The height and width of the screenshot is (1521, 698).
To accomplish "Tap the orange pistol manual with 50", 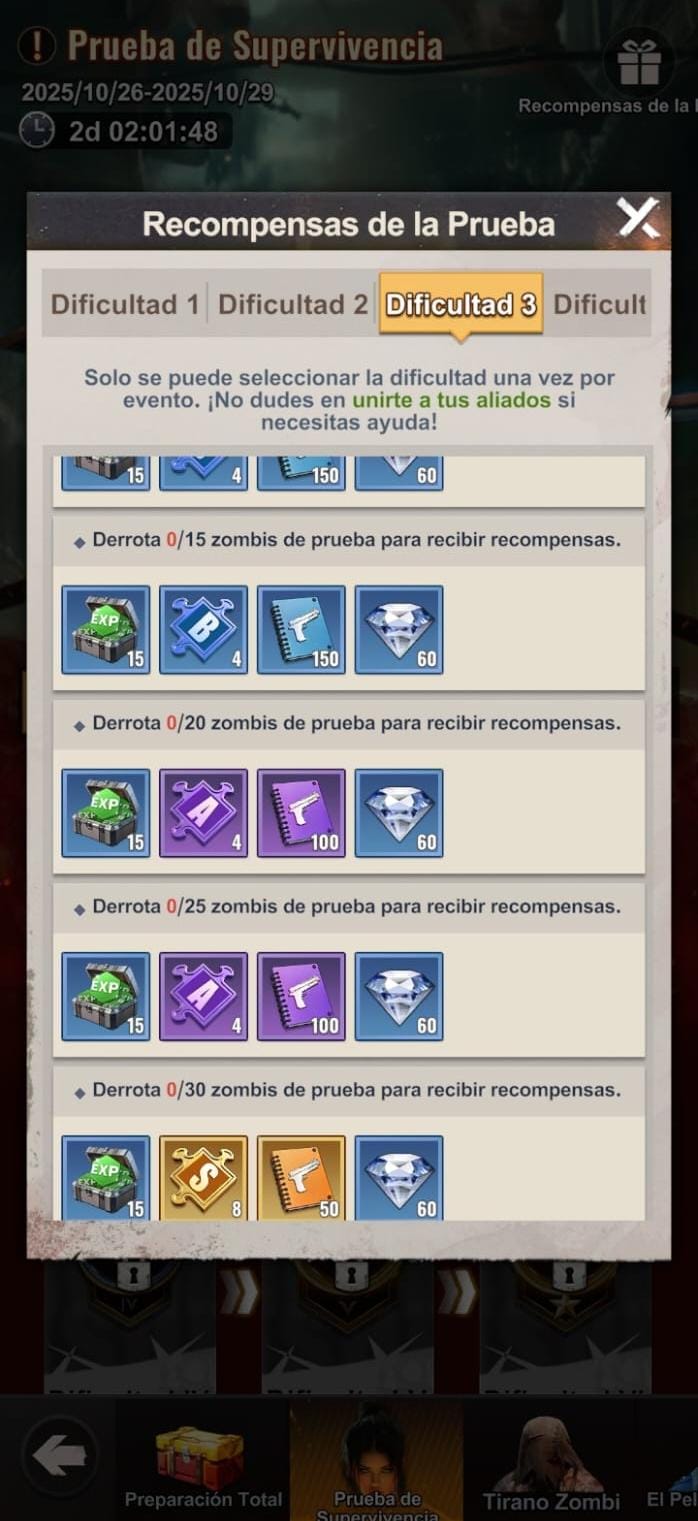I will coord(301,1178).
